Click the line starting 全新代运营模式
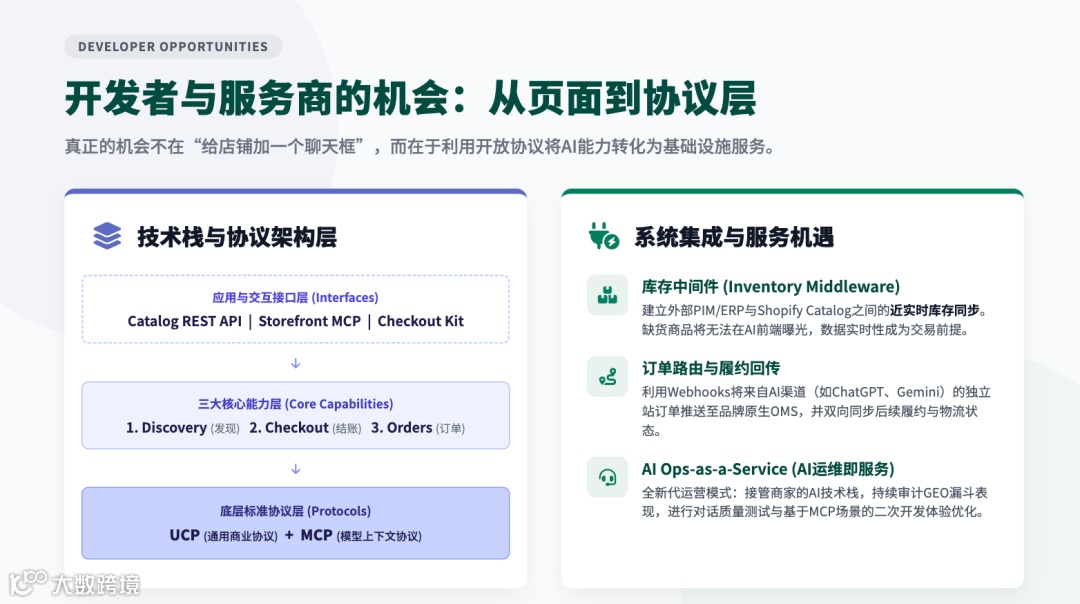Viewport: 1080px width, 604px height. 815,492
